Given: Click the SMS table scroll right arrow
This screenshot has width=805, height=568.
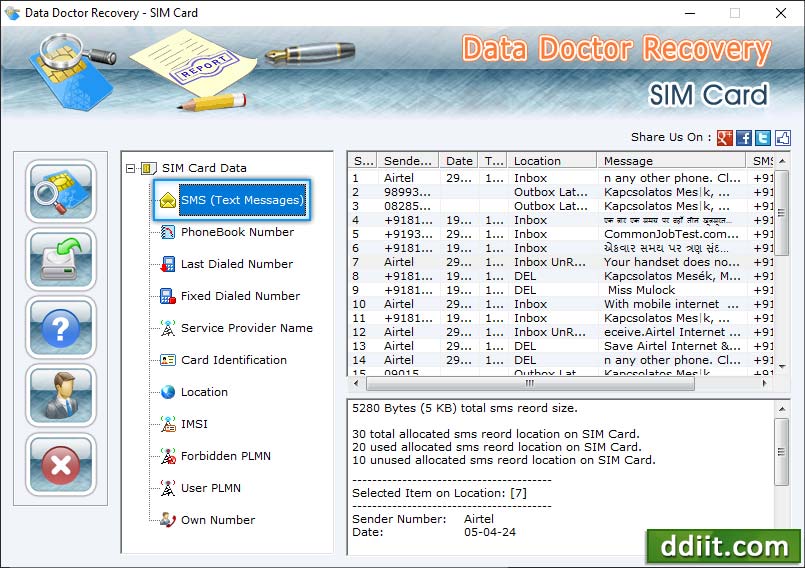Looking at the screenshot, I should 764,383.
